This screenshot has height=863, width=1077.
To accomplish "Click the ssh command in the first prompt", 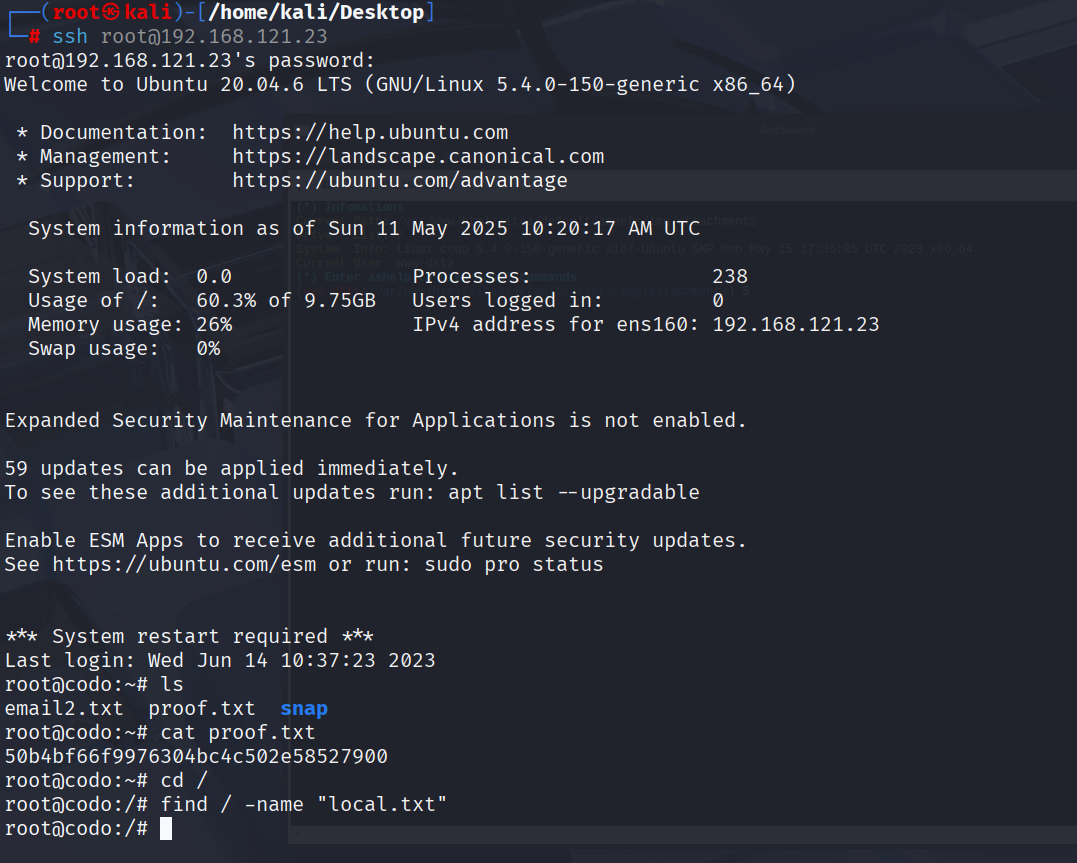I will pos(70,37).
